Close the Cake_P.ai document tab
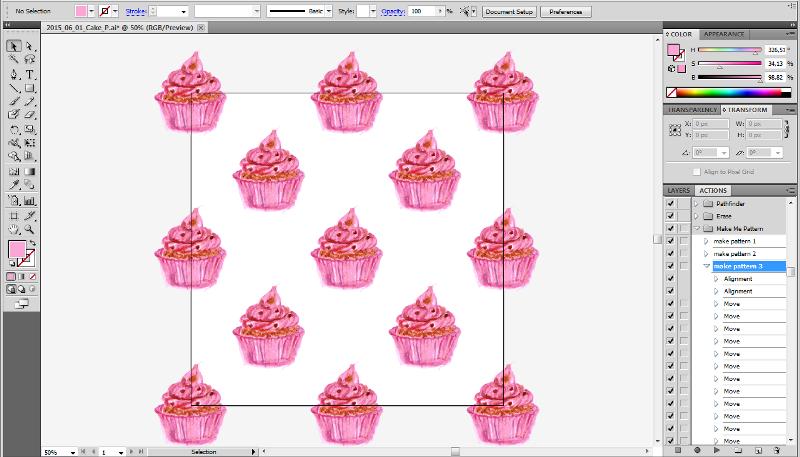Viewport: 800px width, 457px height. 201,28
